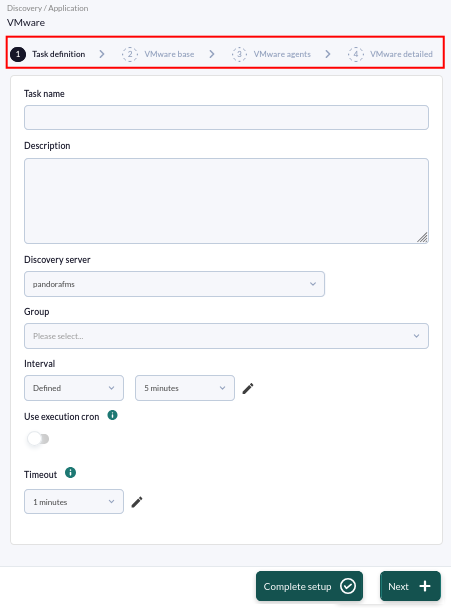Open the 5 minutes interval dropdown

click(185, 388)
